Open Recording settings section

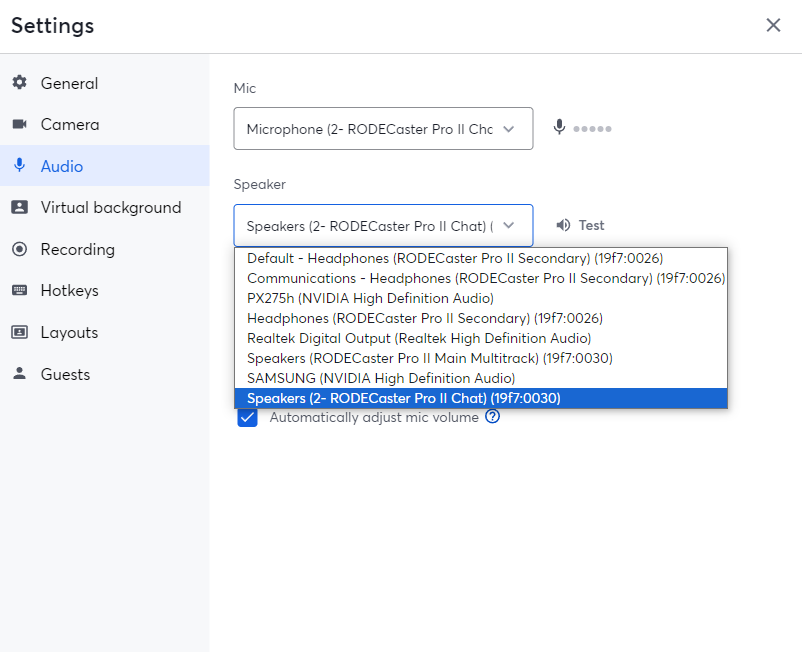click(x=104, y=249)
